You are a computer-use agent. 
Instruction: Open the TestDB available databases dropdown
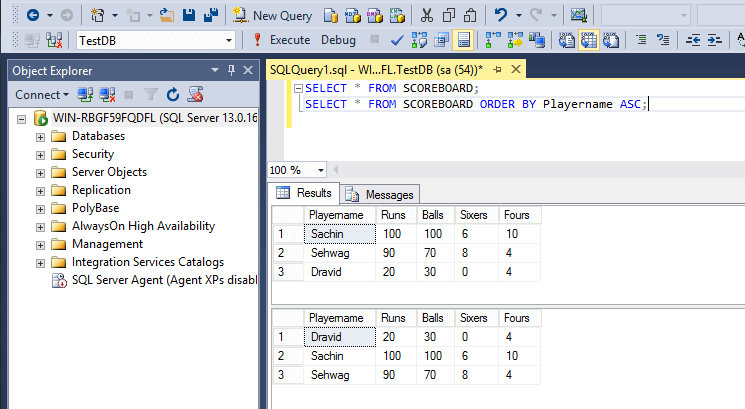(x=229, y=40)
